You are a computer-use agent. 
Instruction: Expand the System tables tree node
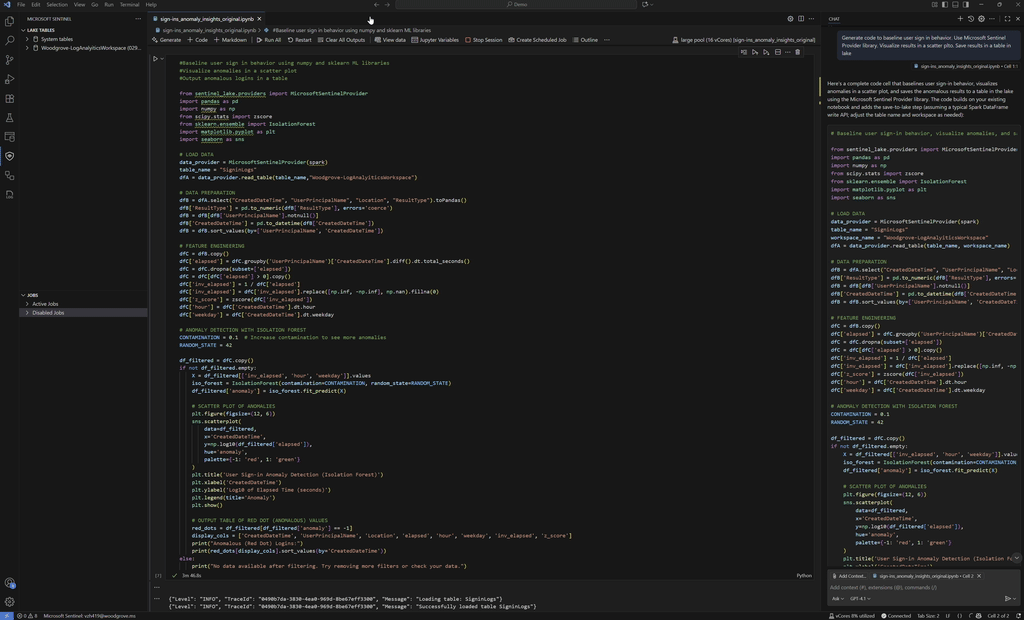27,39
